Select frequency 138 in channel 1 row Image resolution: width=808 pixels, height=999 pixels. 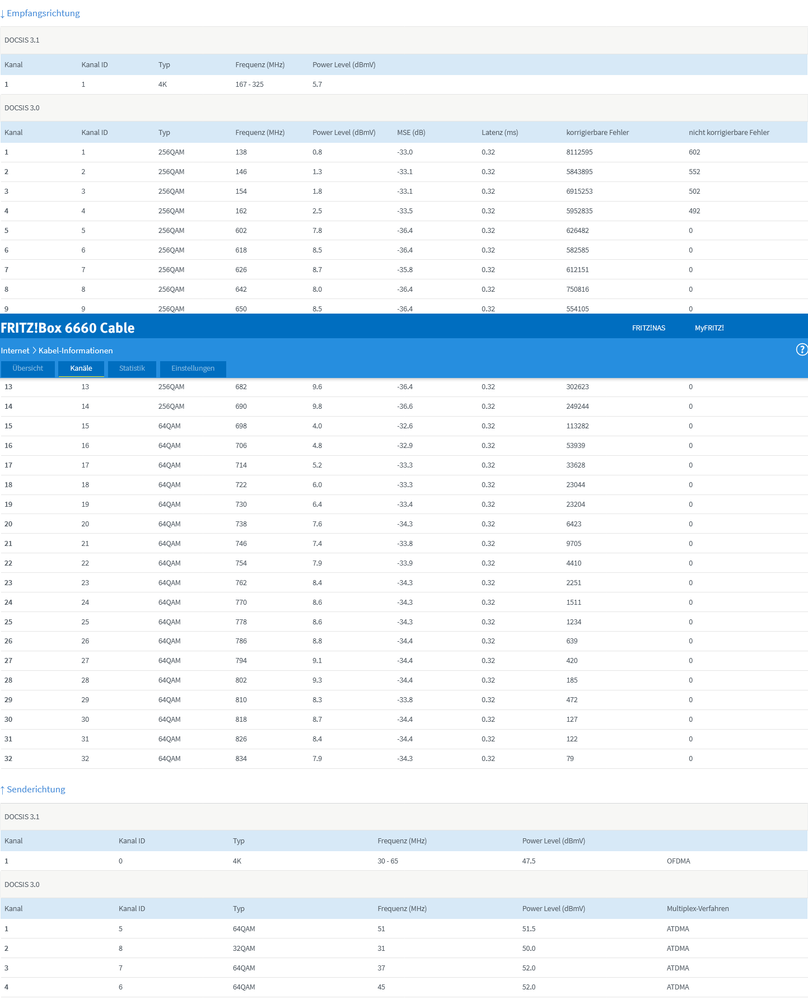click(x=241, y=152)
